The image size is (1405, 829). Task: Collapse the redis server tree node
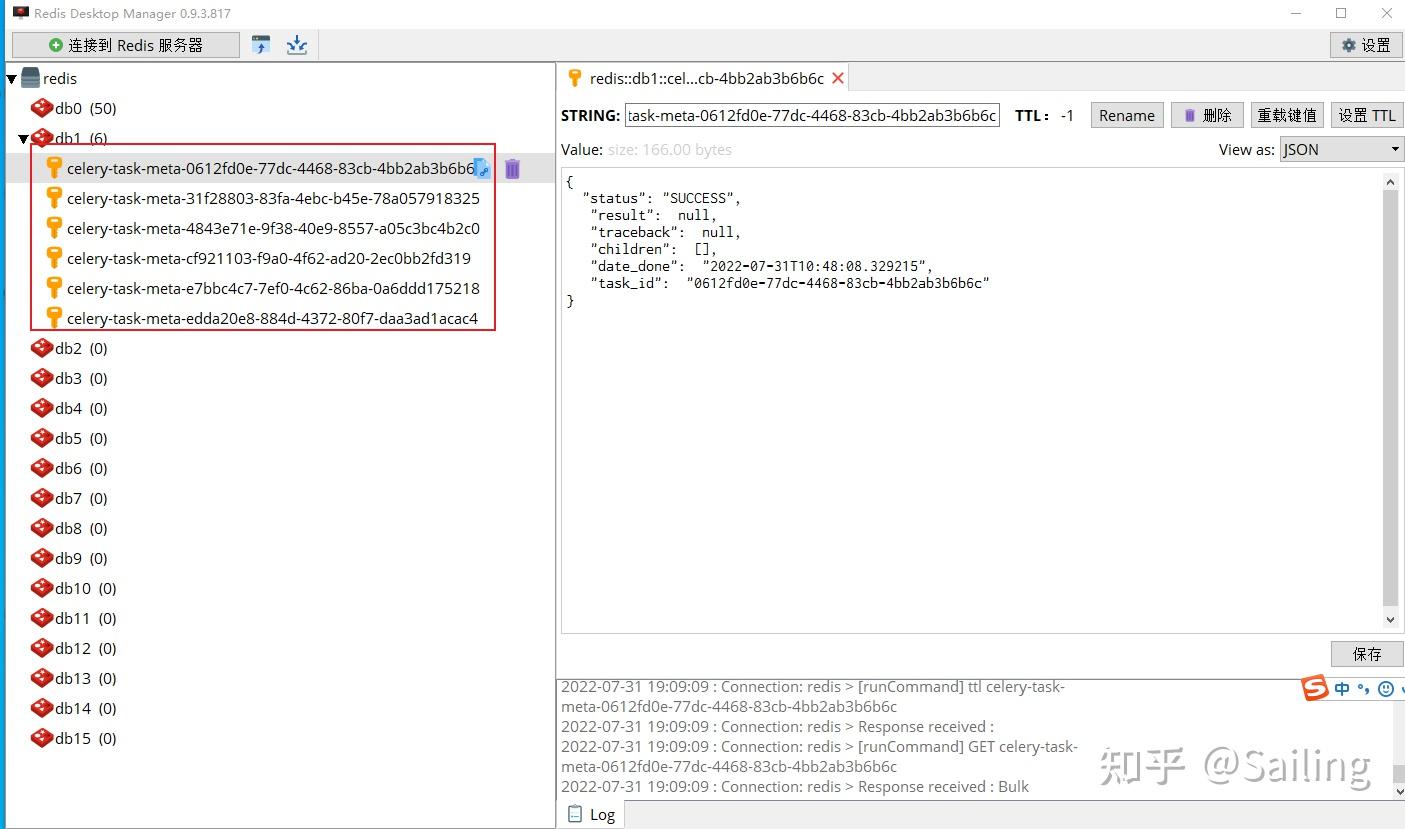12,79
